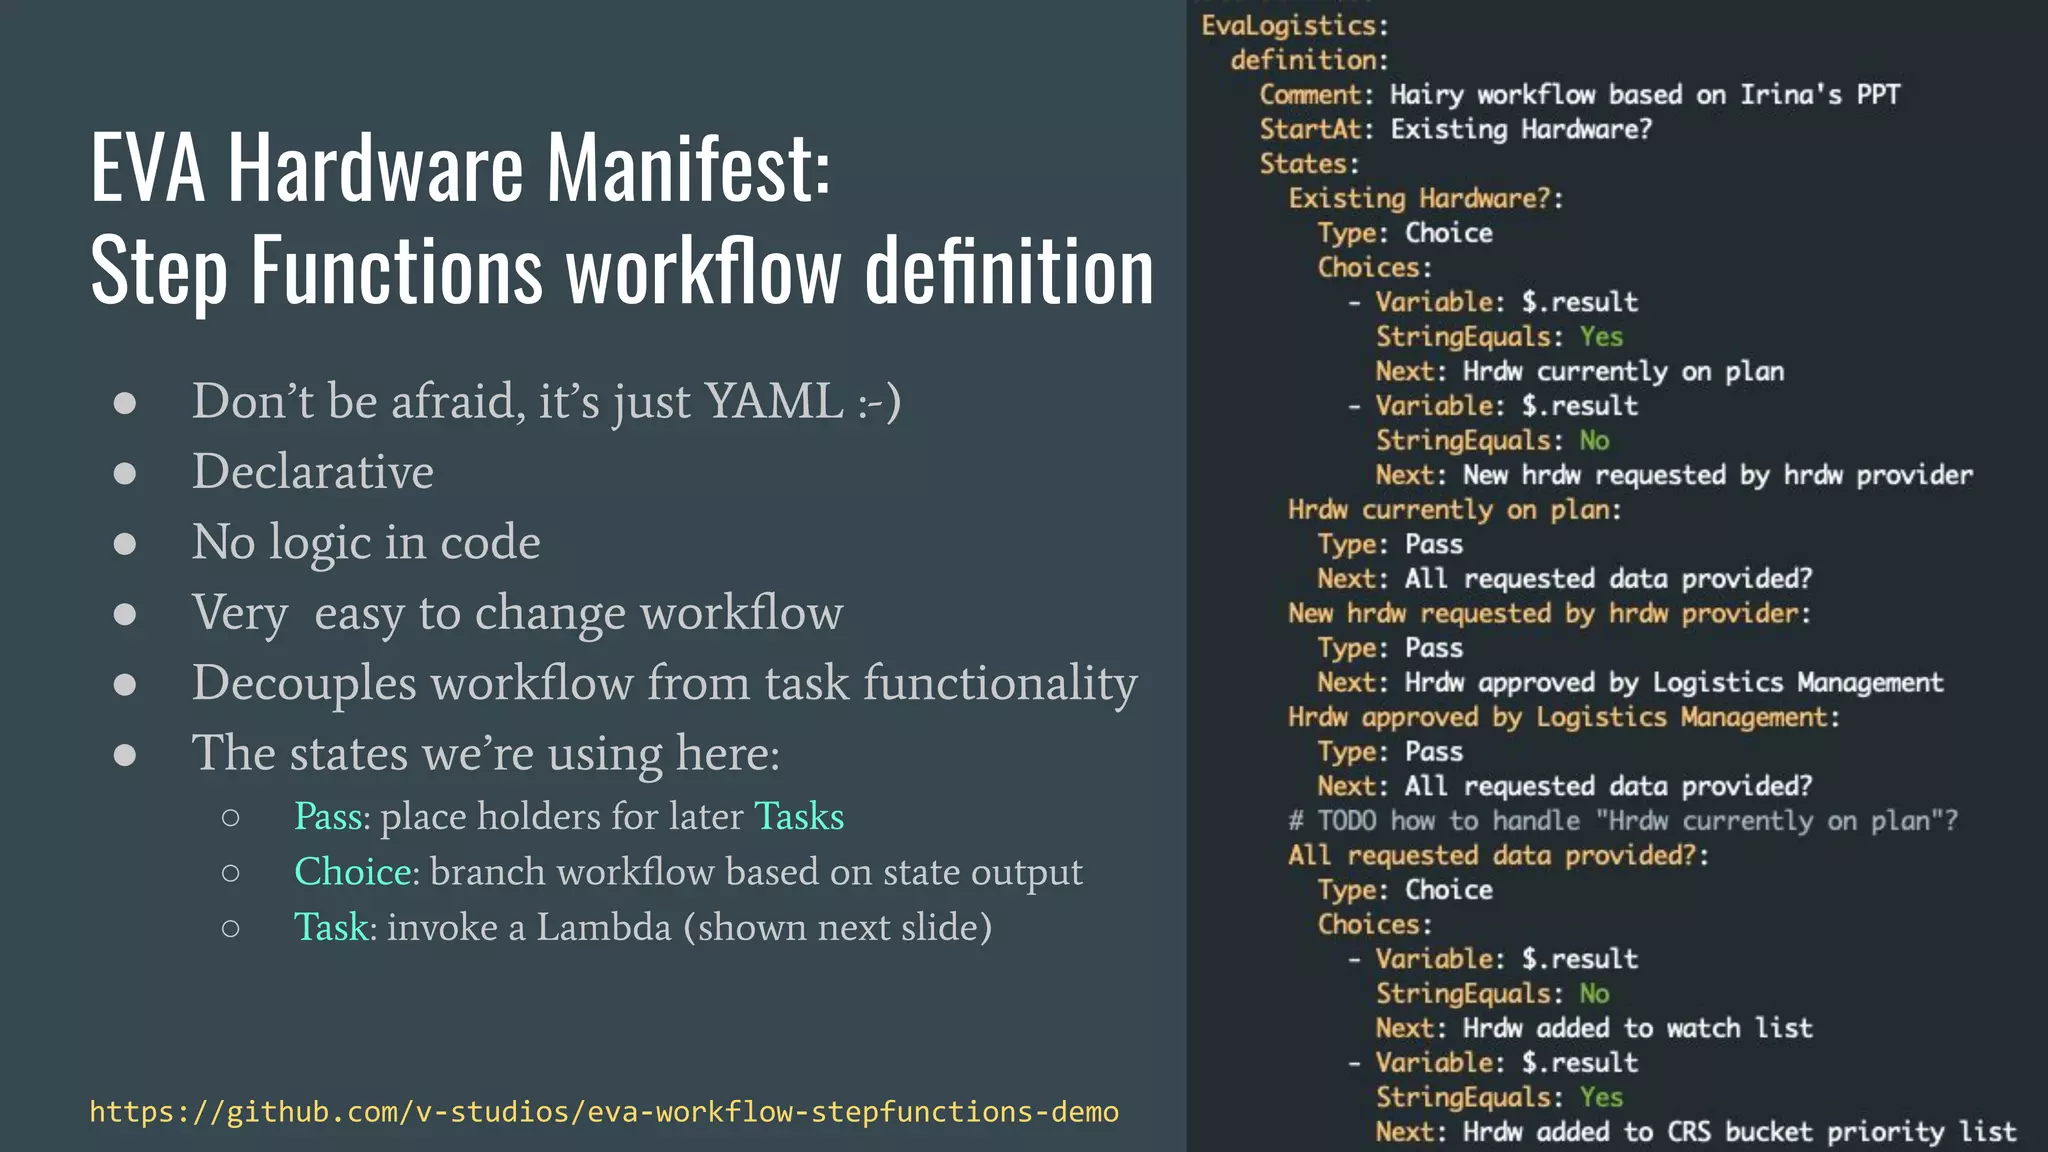
Task: Click the slide title 'EVA Hardware Manifest:'
Action: tap(460, 167)
